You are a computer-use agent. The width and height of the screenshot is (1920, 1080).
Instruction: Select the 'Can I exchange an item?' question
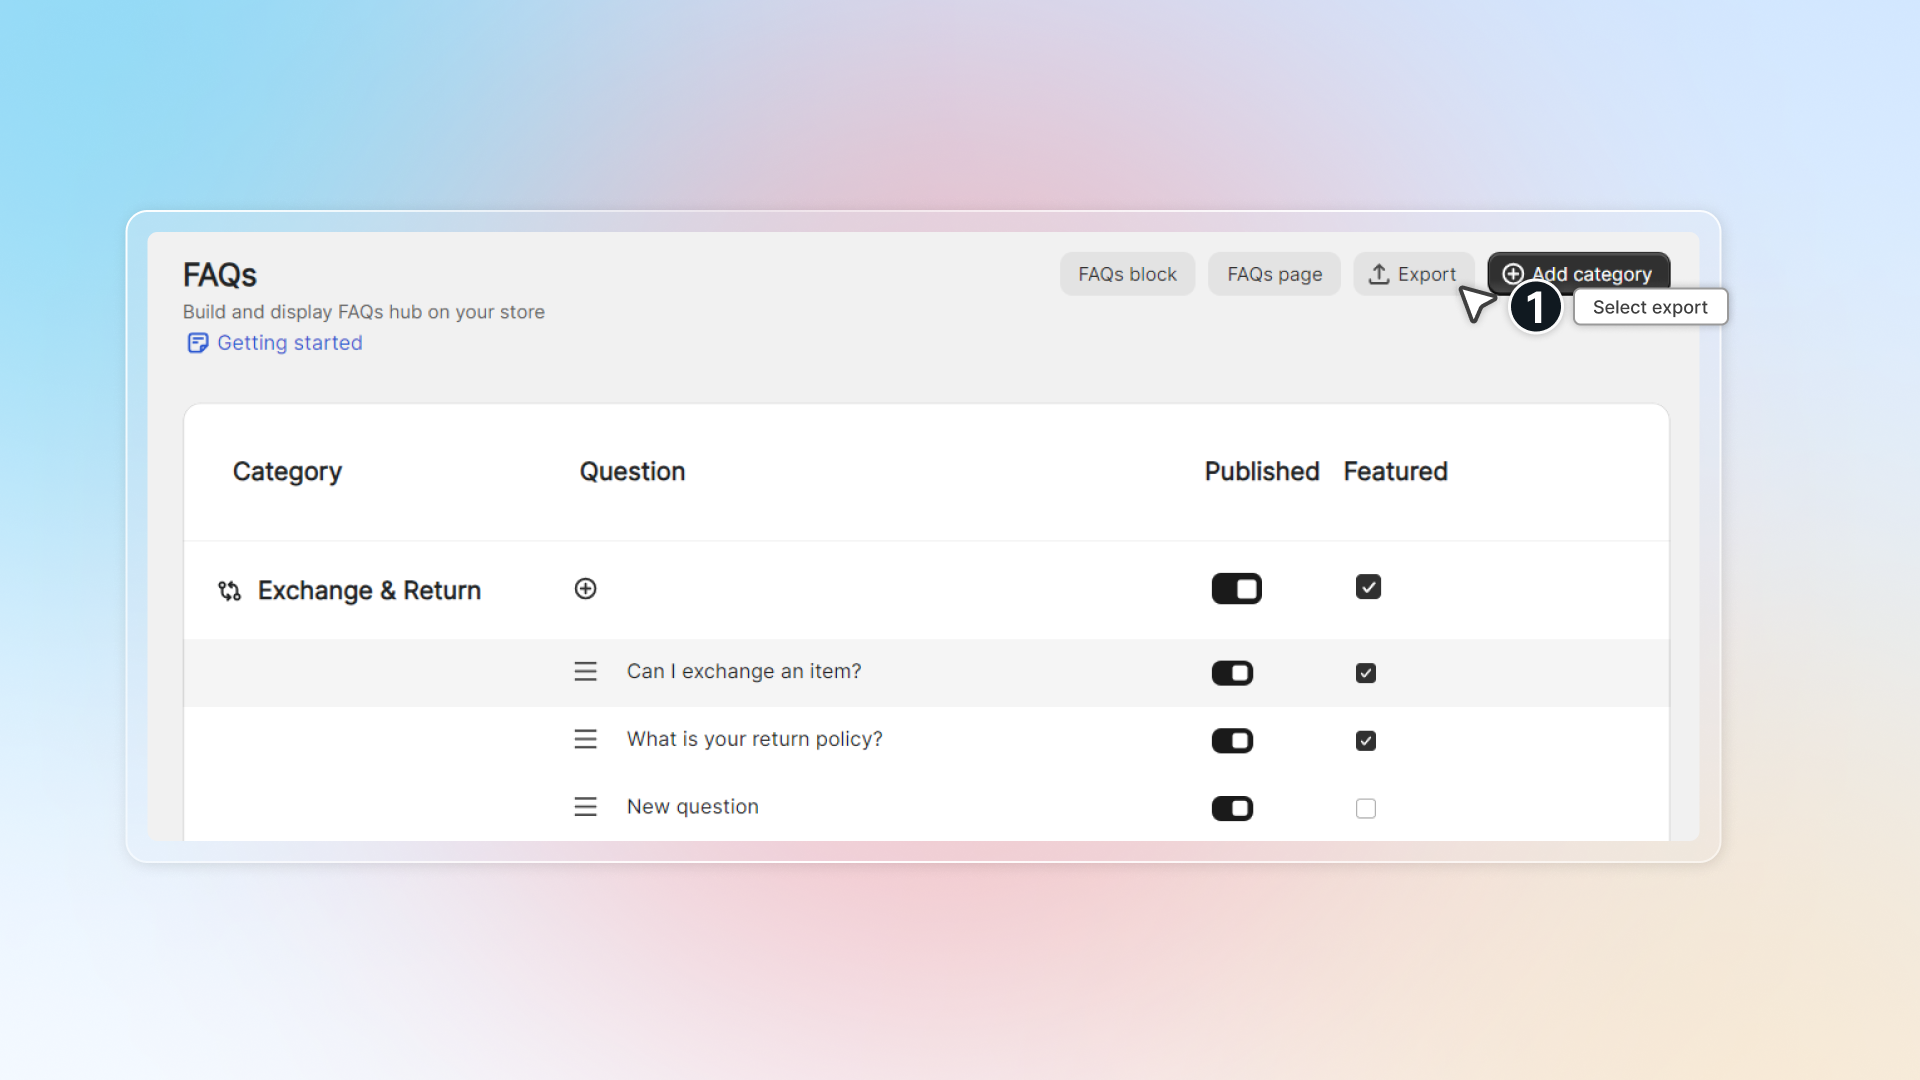(x=743, y=672)
